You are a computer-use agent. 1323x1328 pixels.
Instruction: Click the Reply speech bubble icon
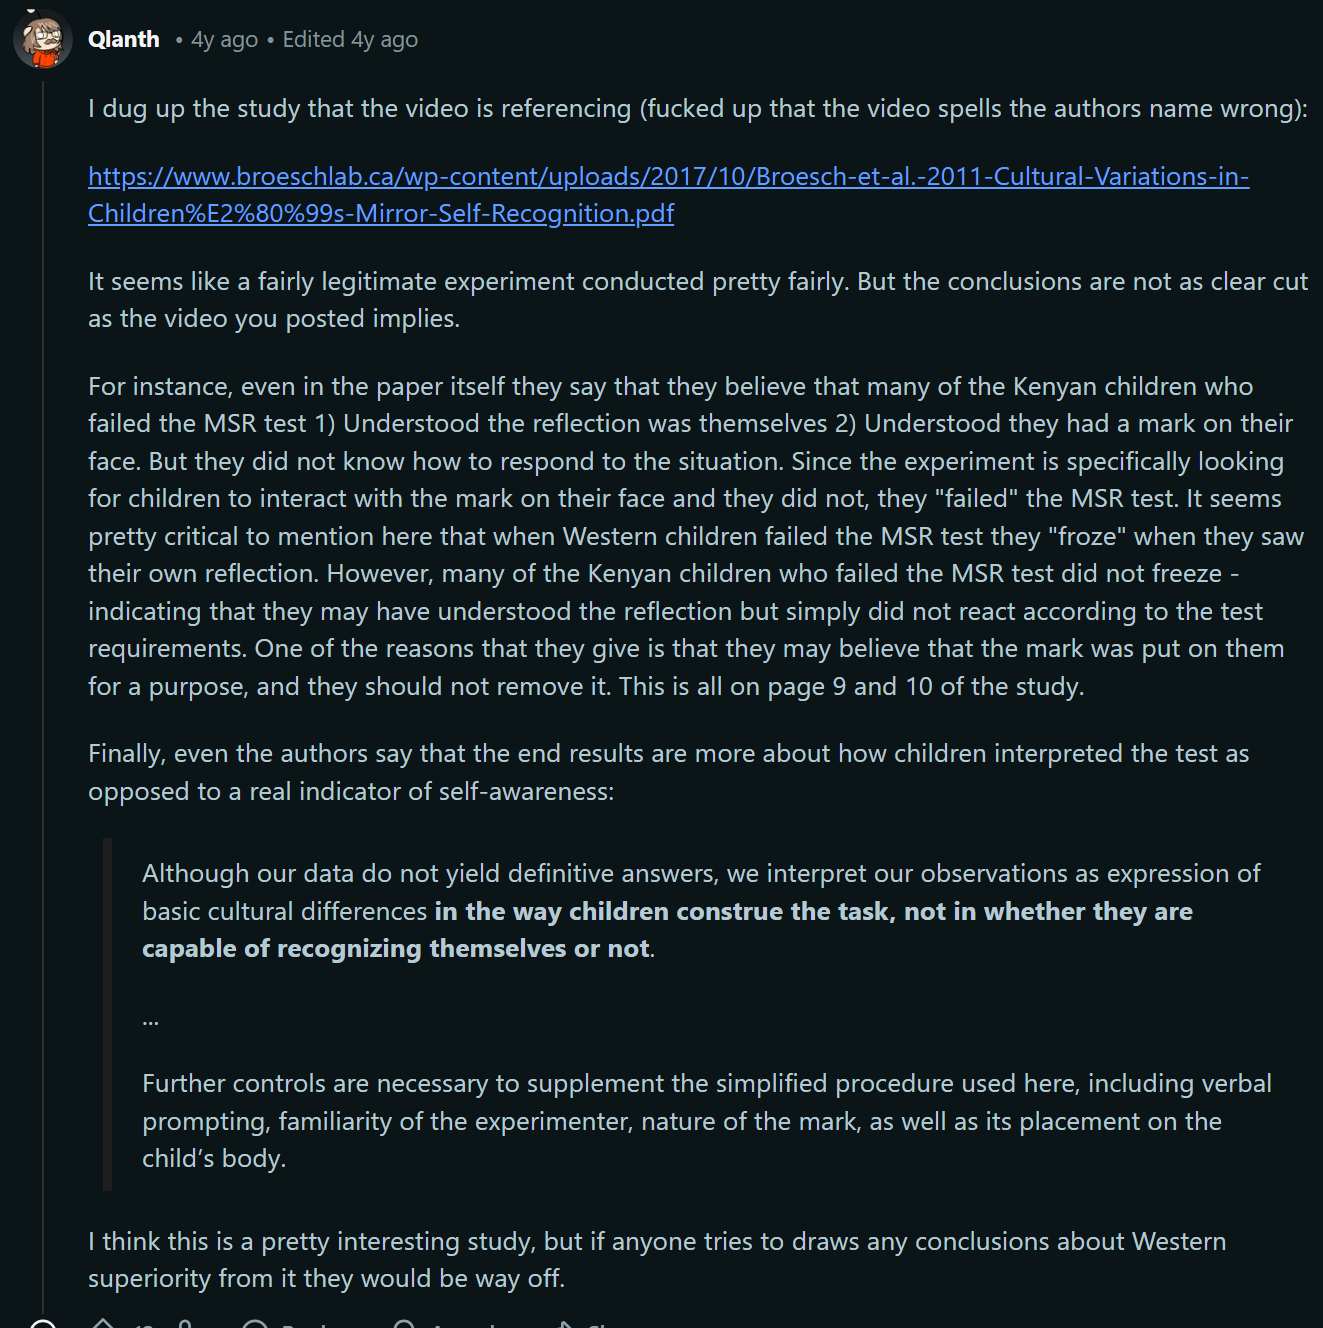(x=255, y=1325)
